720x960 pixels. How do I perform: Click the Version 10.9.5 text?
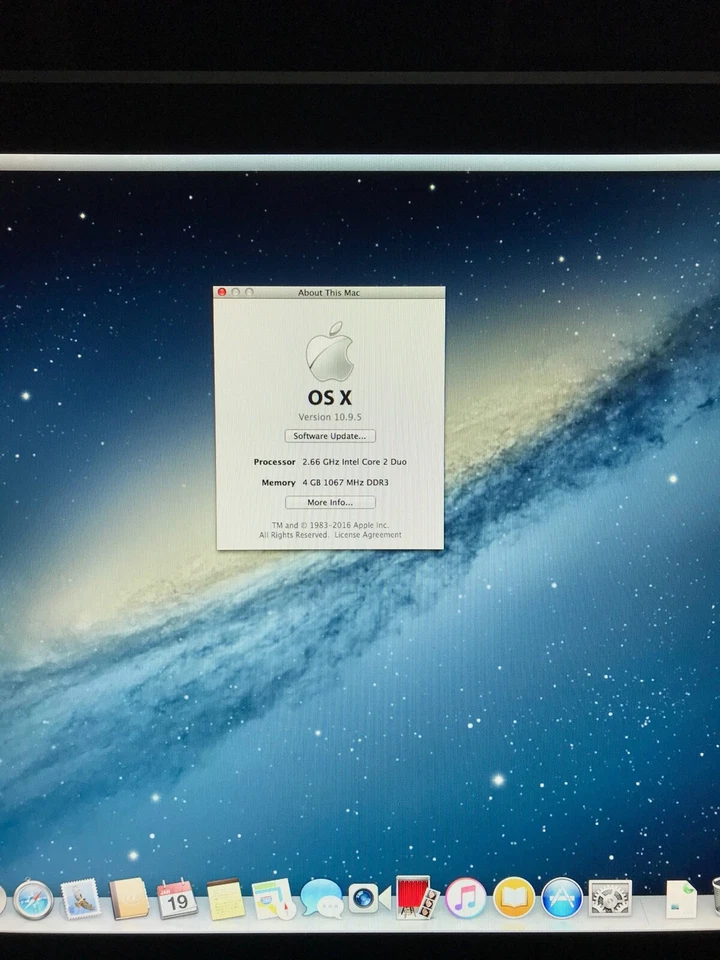coord(330,417)
